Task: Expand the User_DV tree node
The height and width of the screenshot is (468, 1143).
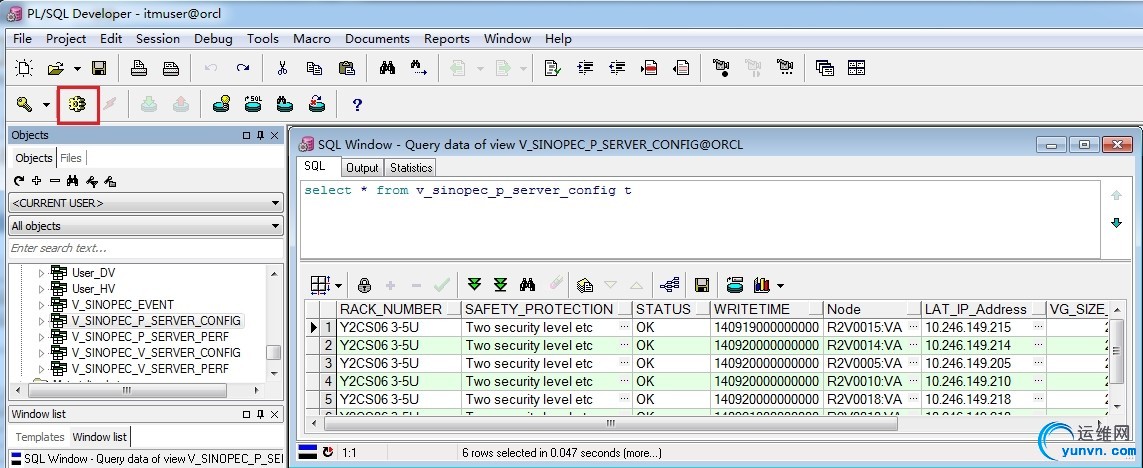Action: (x=42, y=273)
